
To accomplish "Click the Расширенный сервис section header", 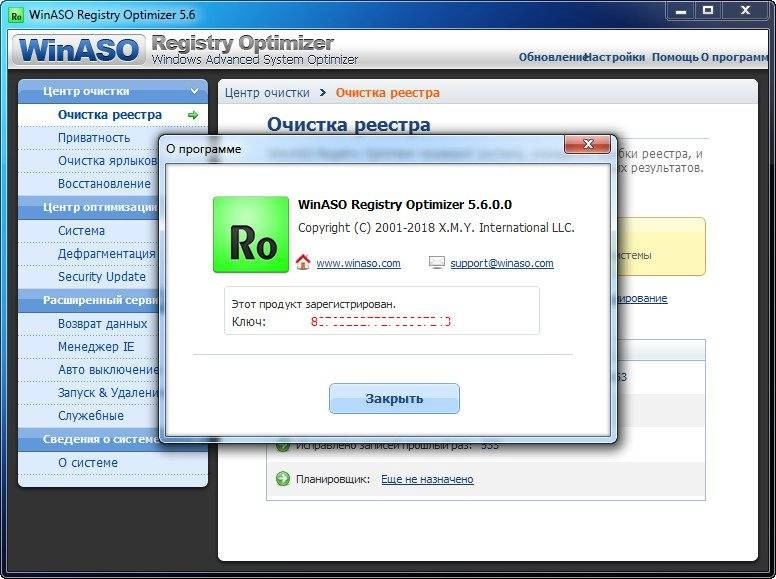I will pyautogui.click(x=89, y=300).
